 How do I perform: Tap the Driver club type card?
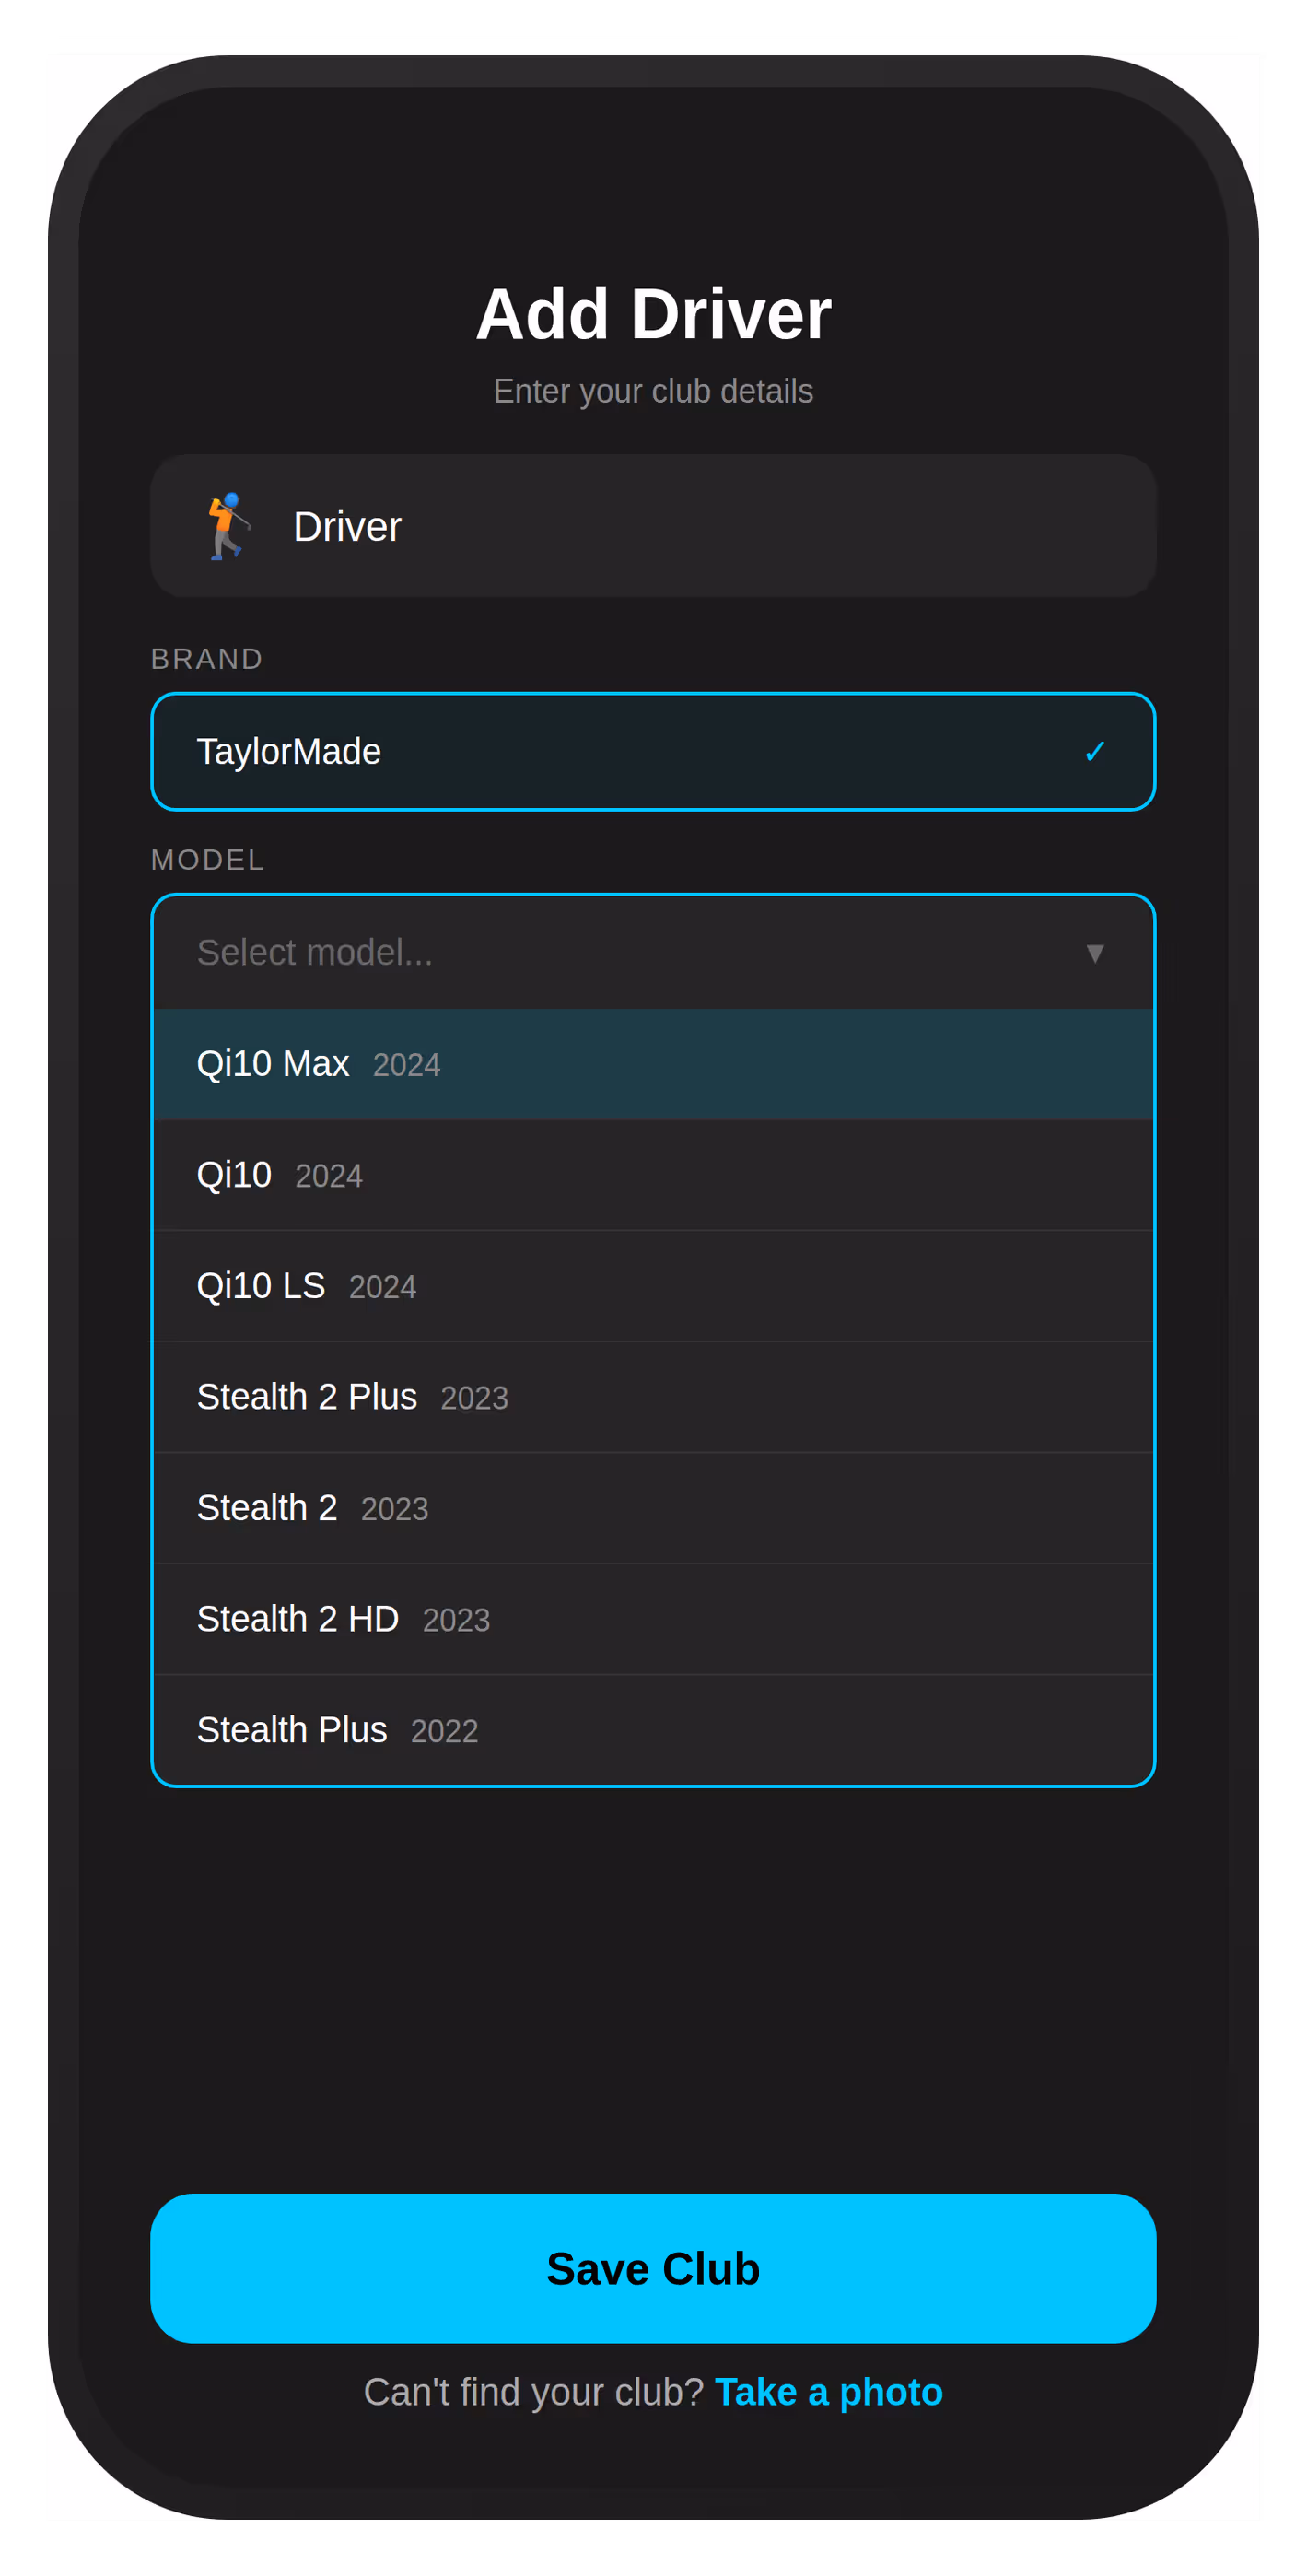[x=653, y=526]
